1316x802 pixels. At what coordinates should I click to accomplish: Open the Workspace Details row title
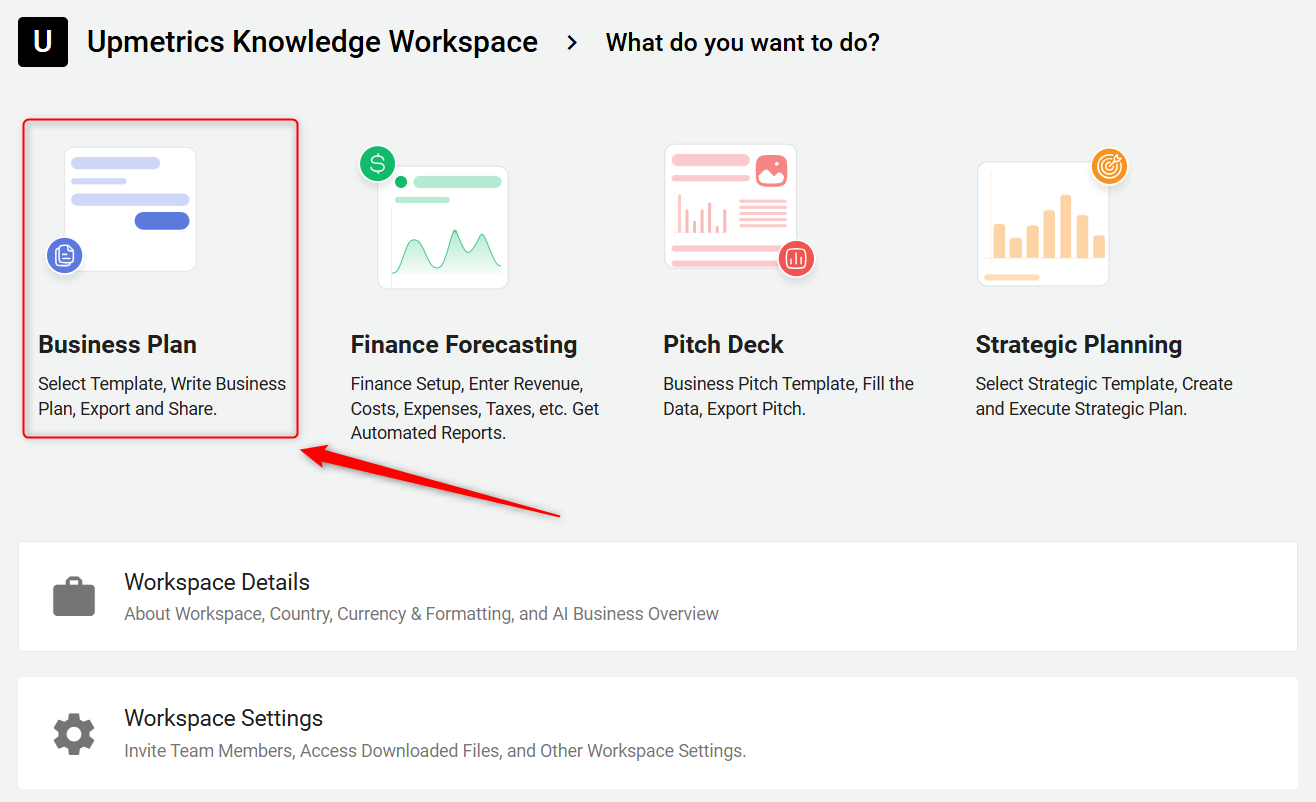coord(217,582)
